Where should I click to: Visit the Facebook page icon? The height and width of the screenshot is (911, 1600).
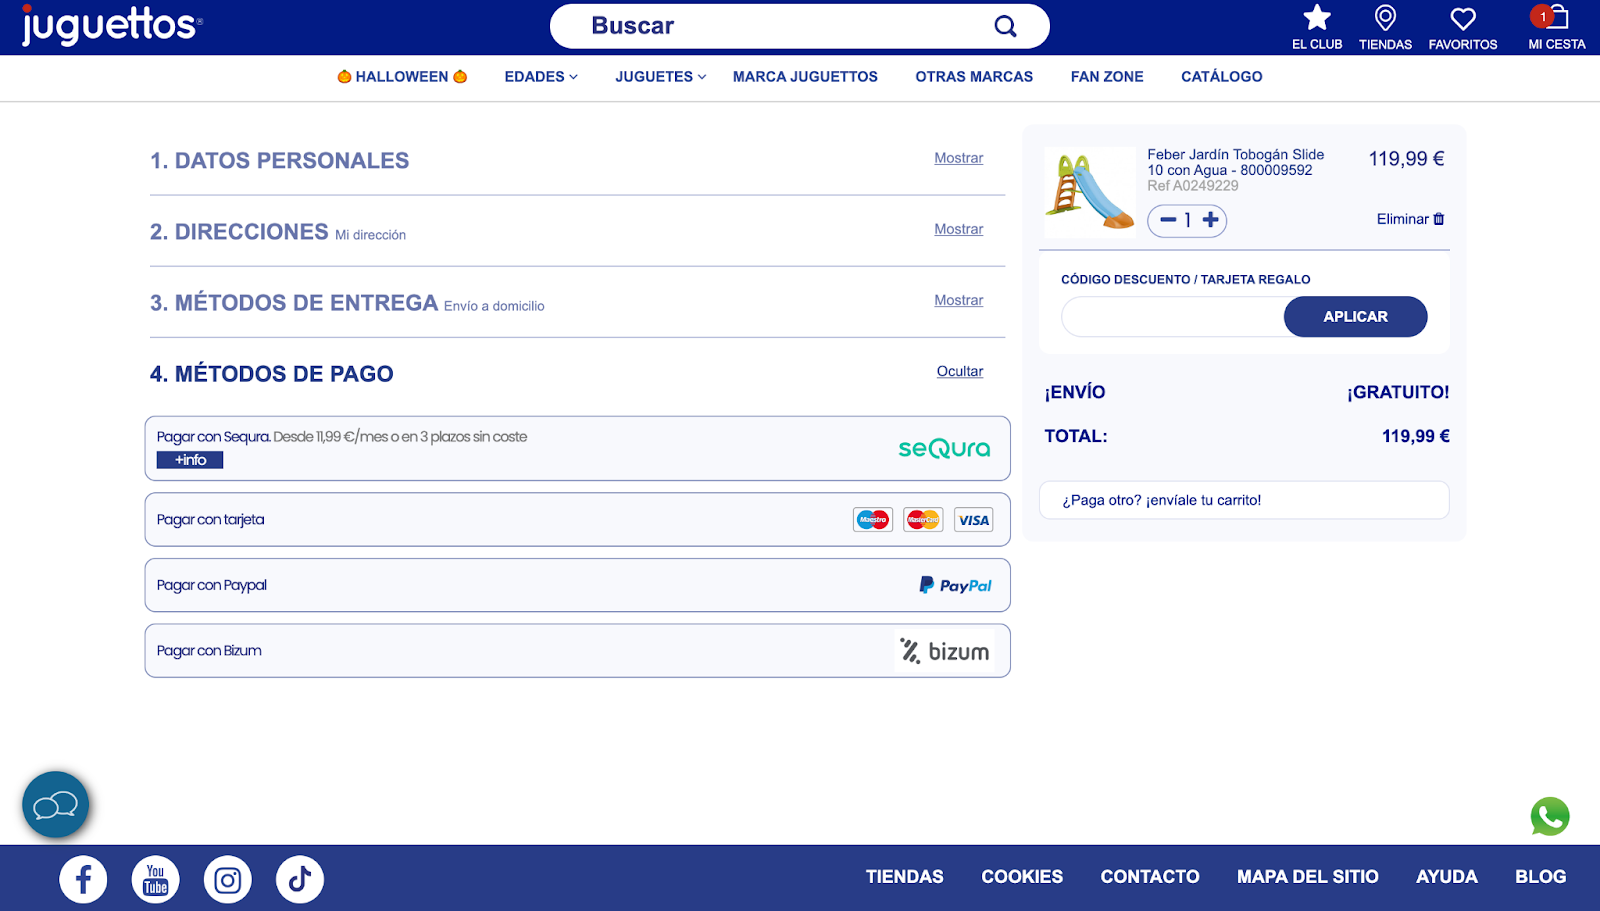tap(83, 880)
